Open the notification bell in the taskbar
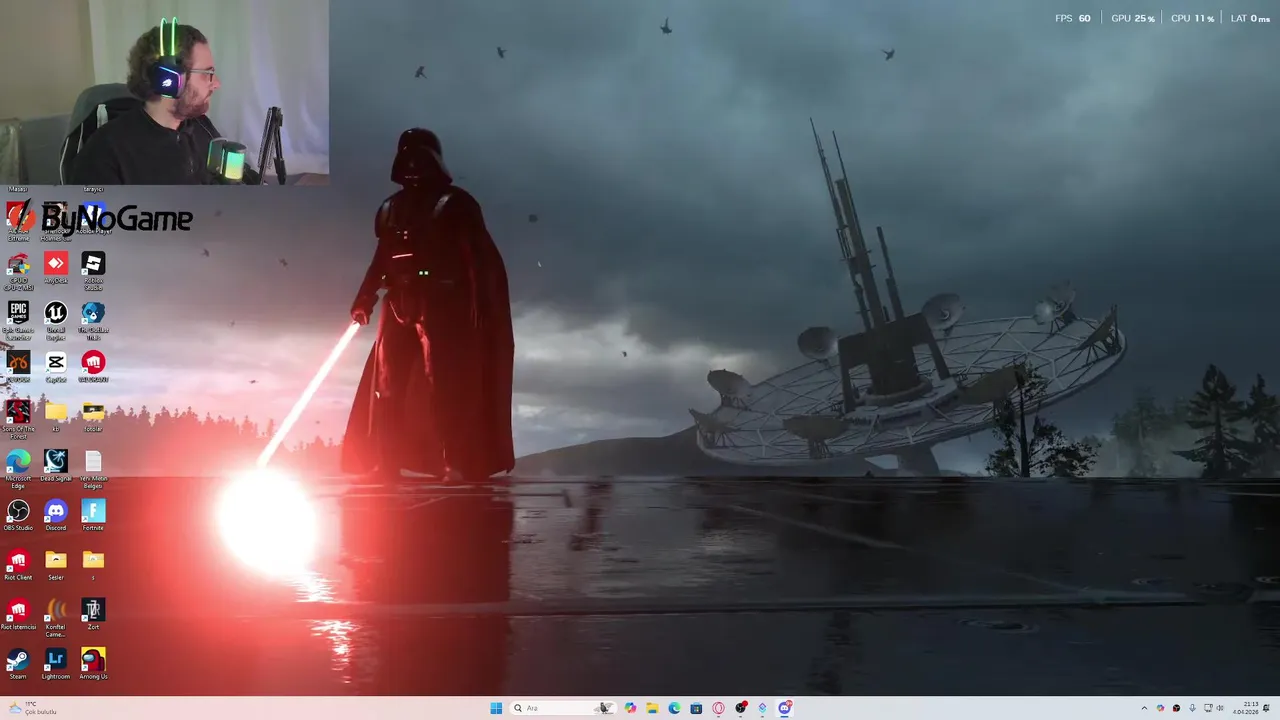Screen dimensions: 1280x720 click(1266, 708)
